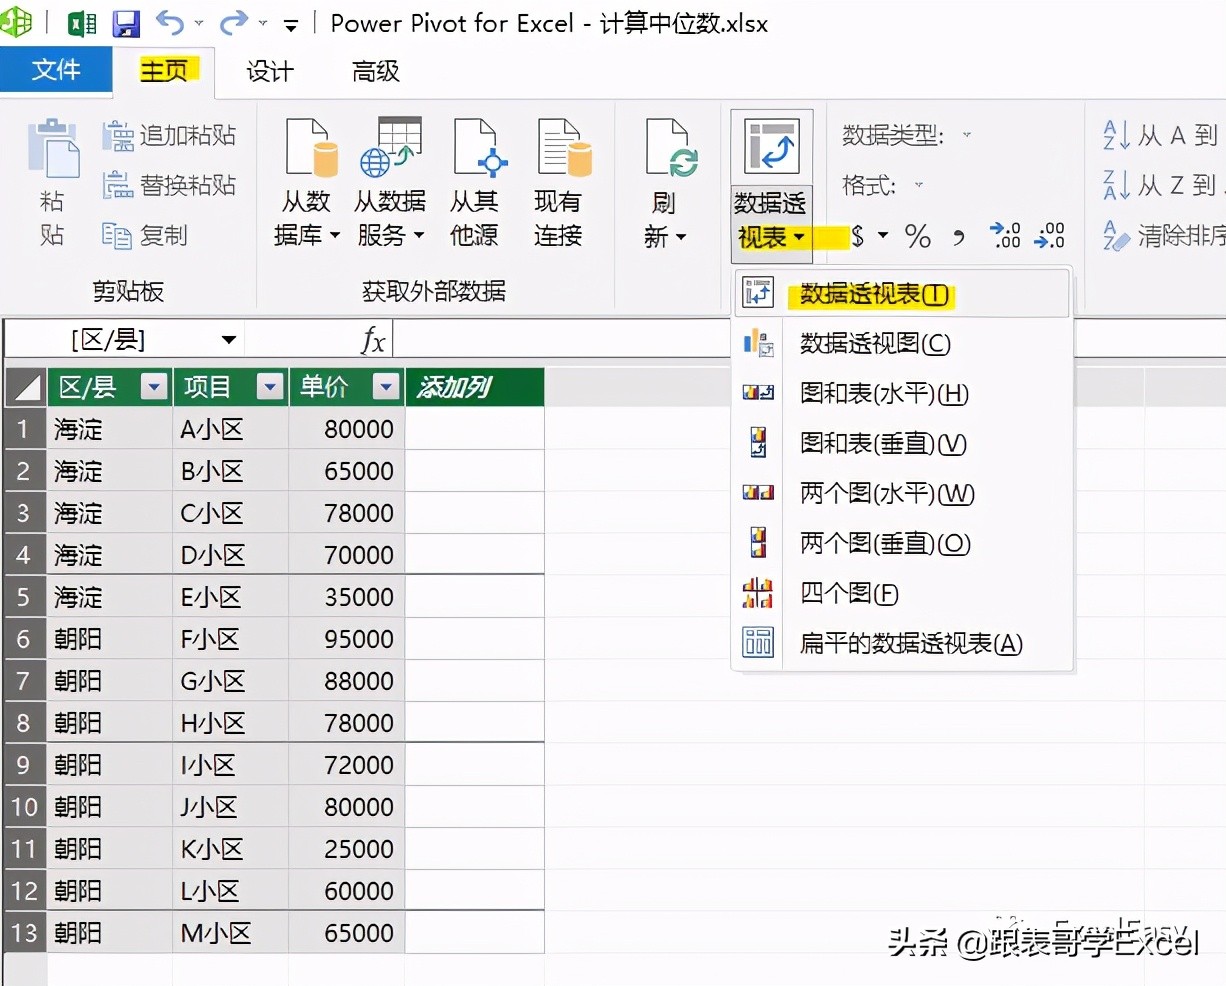Choose 两个图(垂直)(O) menu entry
Viewport: 1226px width, 986px height.
pos(902,543)
